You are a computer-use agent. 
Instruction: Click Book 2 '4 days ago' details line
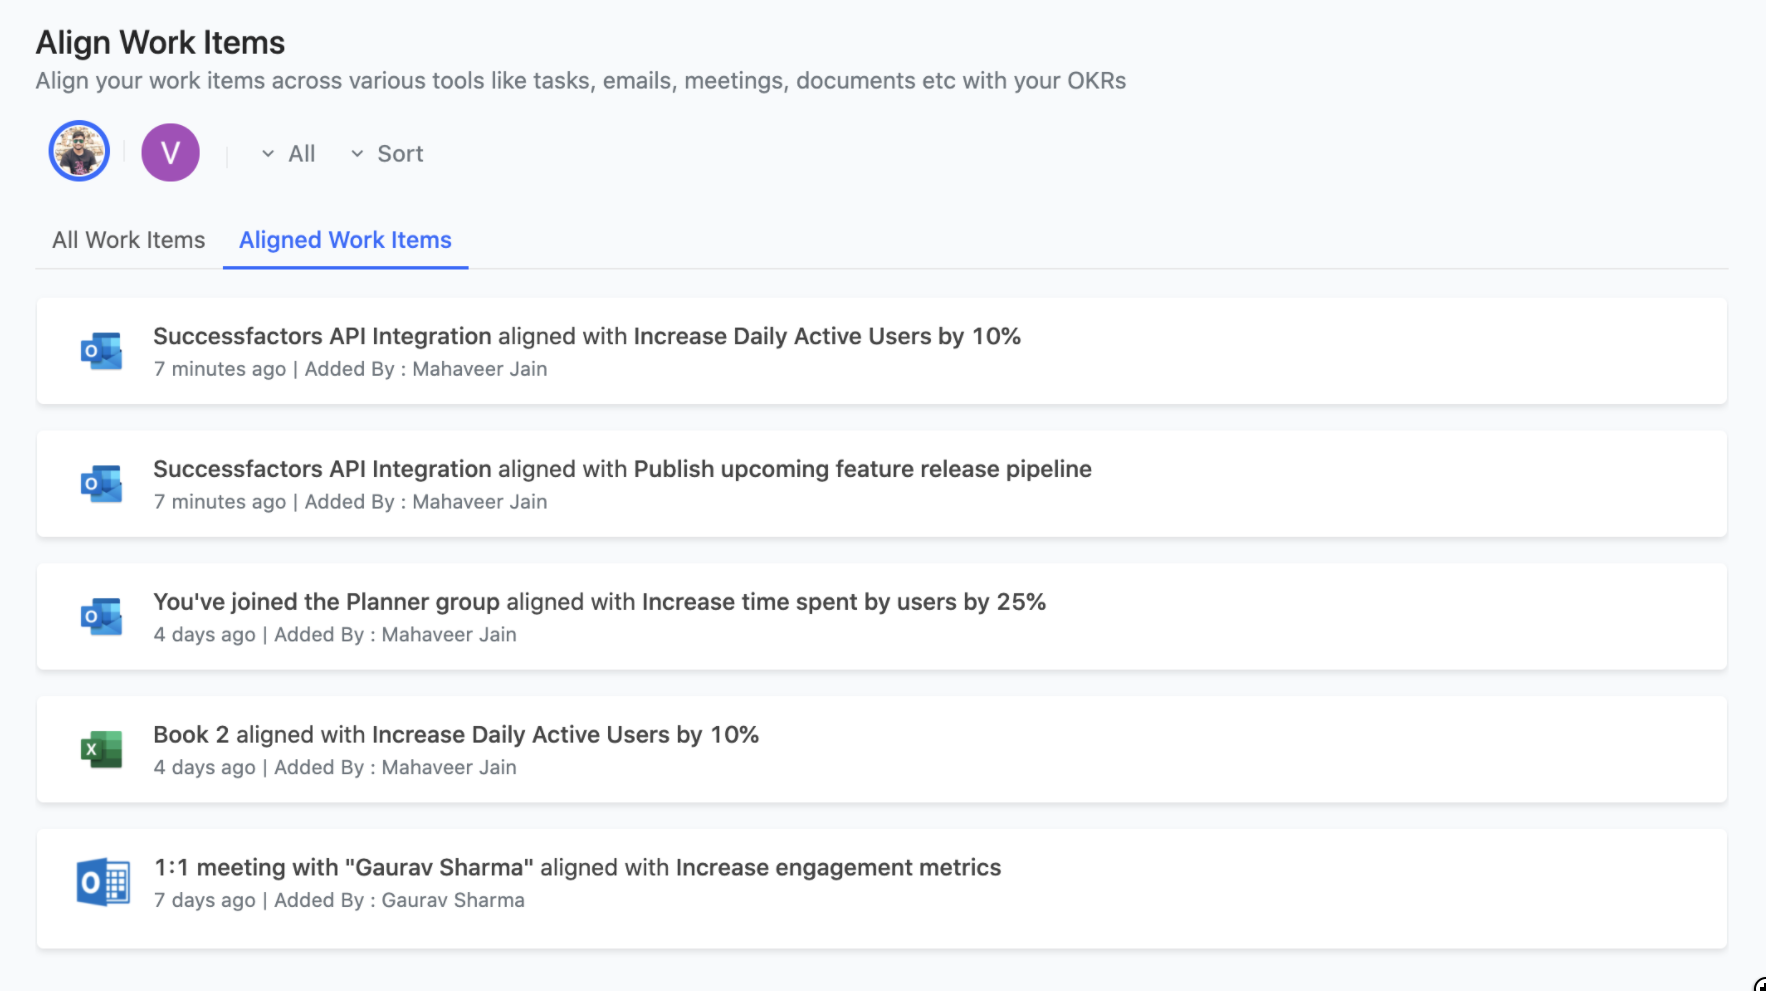pos(335,767)
